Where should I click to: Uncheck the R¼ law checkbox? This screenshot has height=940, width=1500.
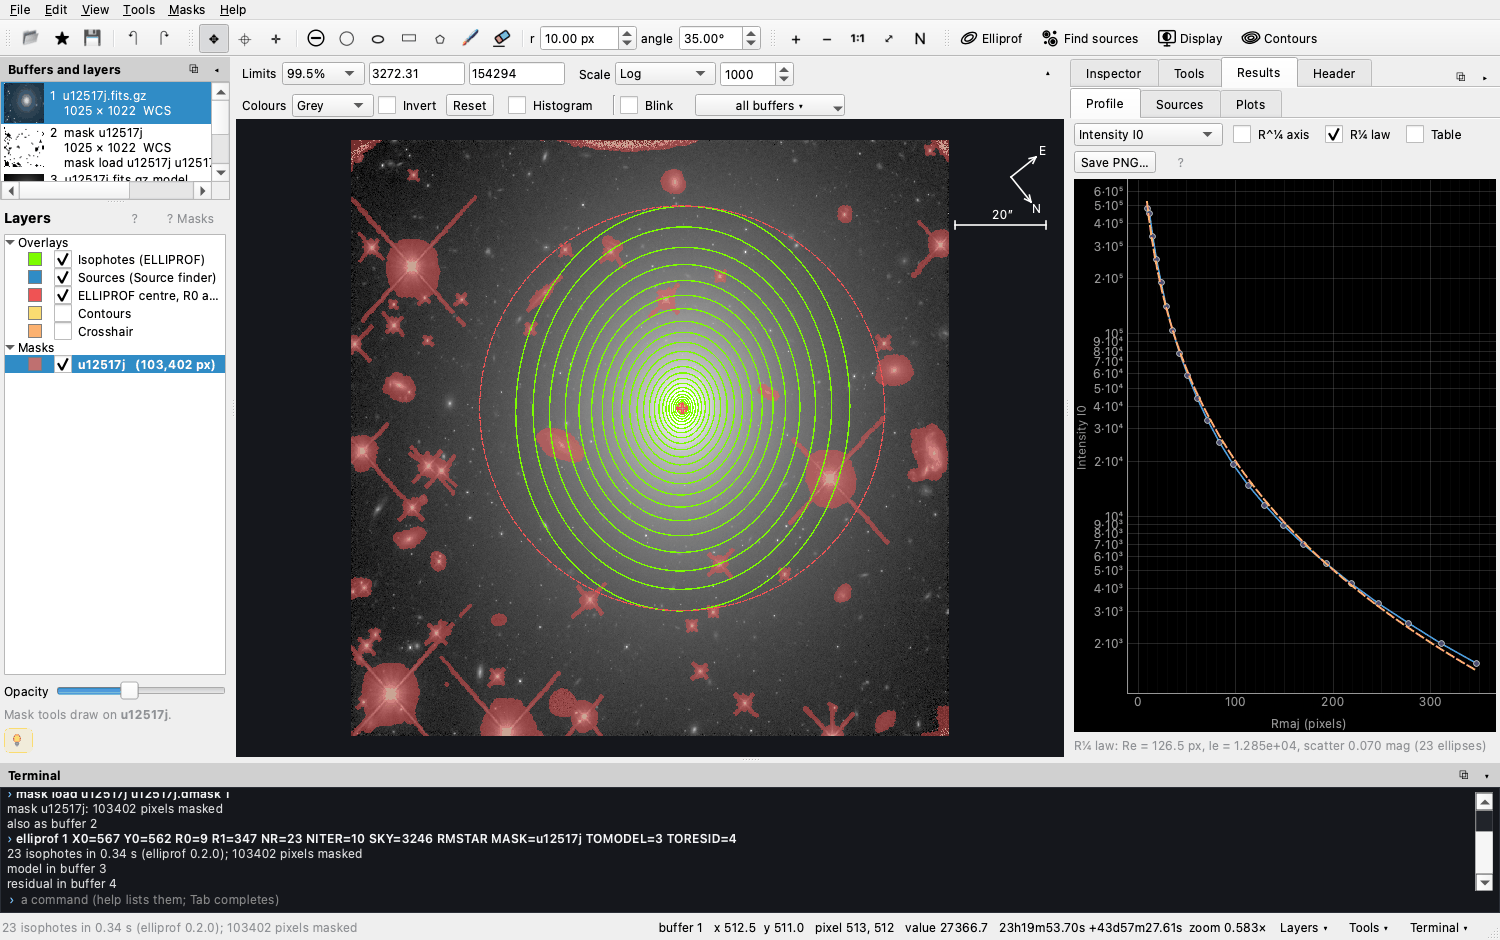tap(1334, 134)
